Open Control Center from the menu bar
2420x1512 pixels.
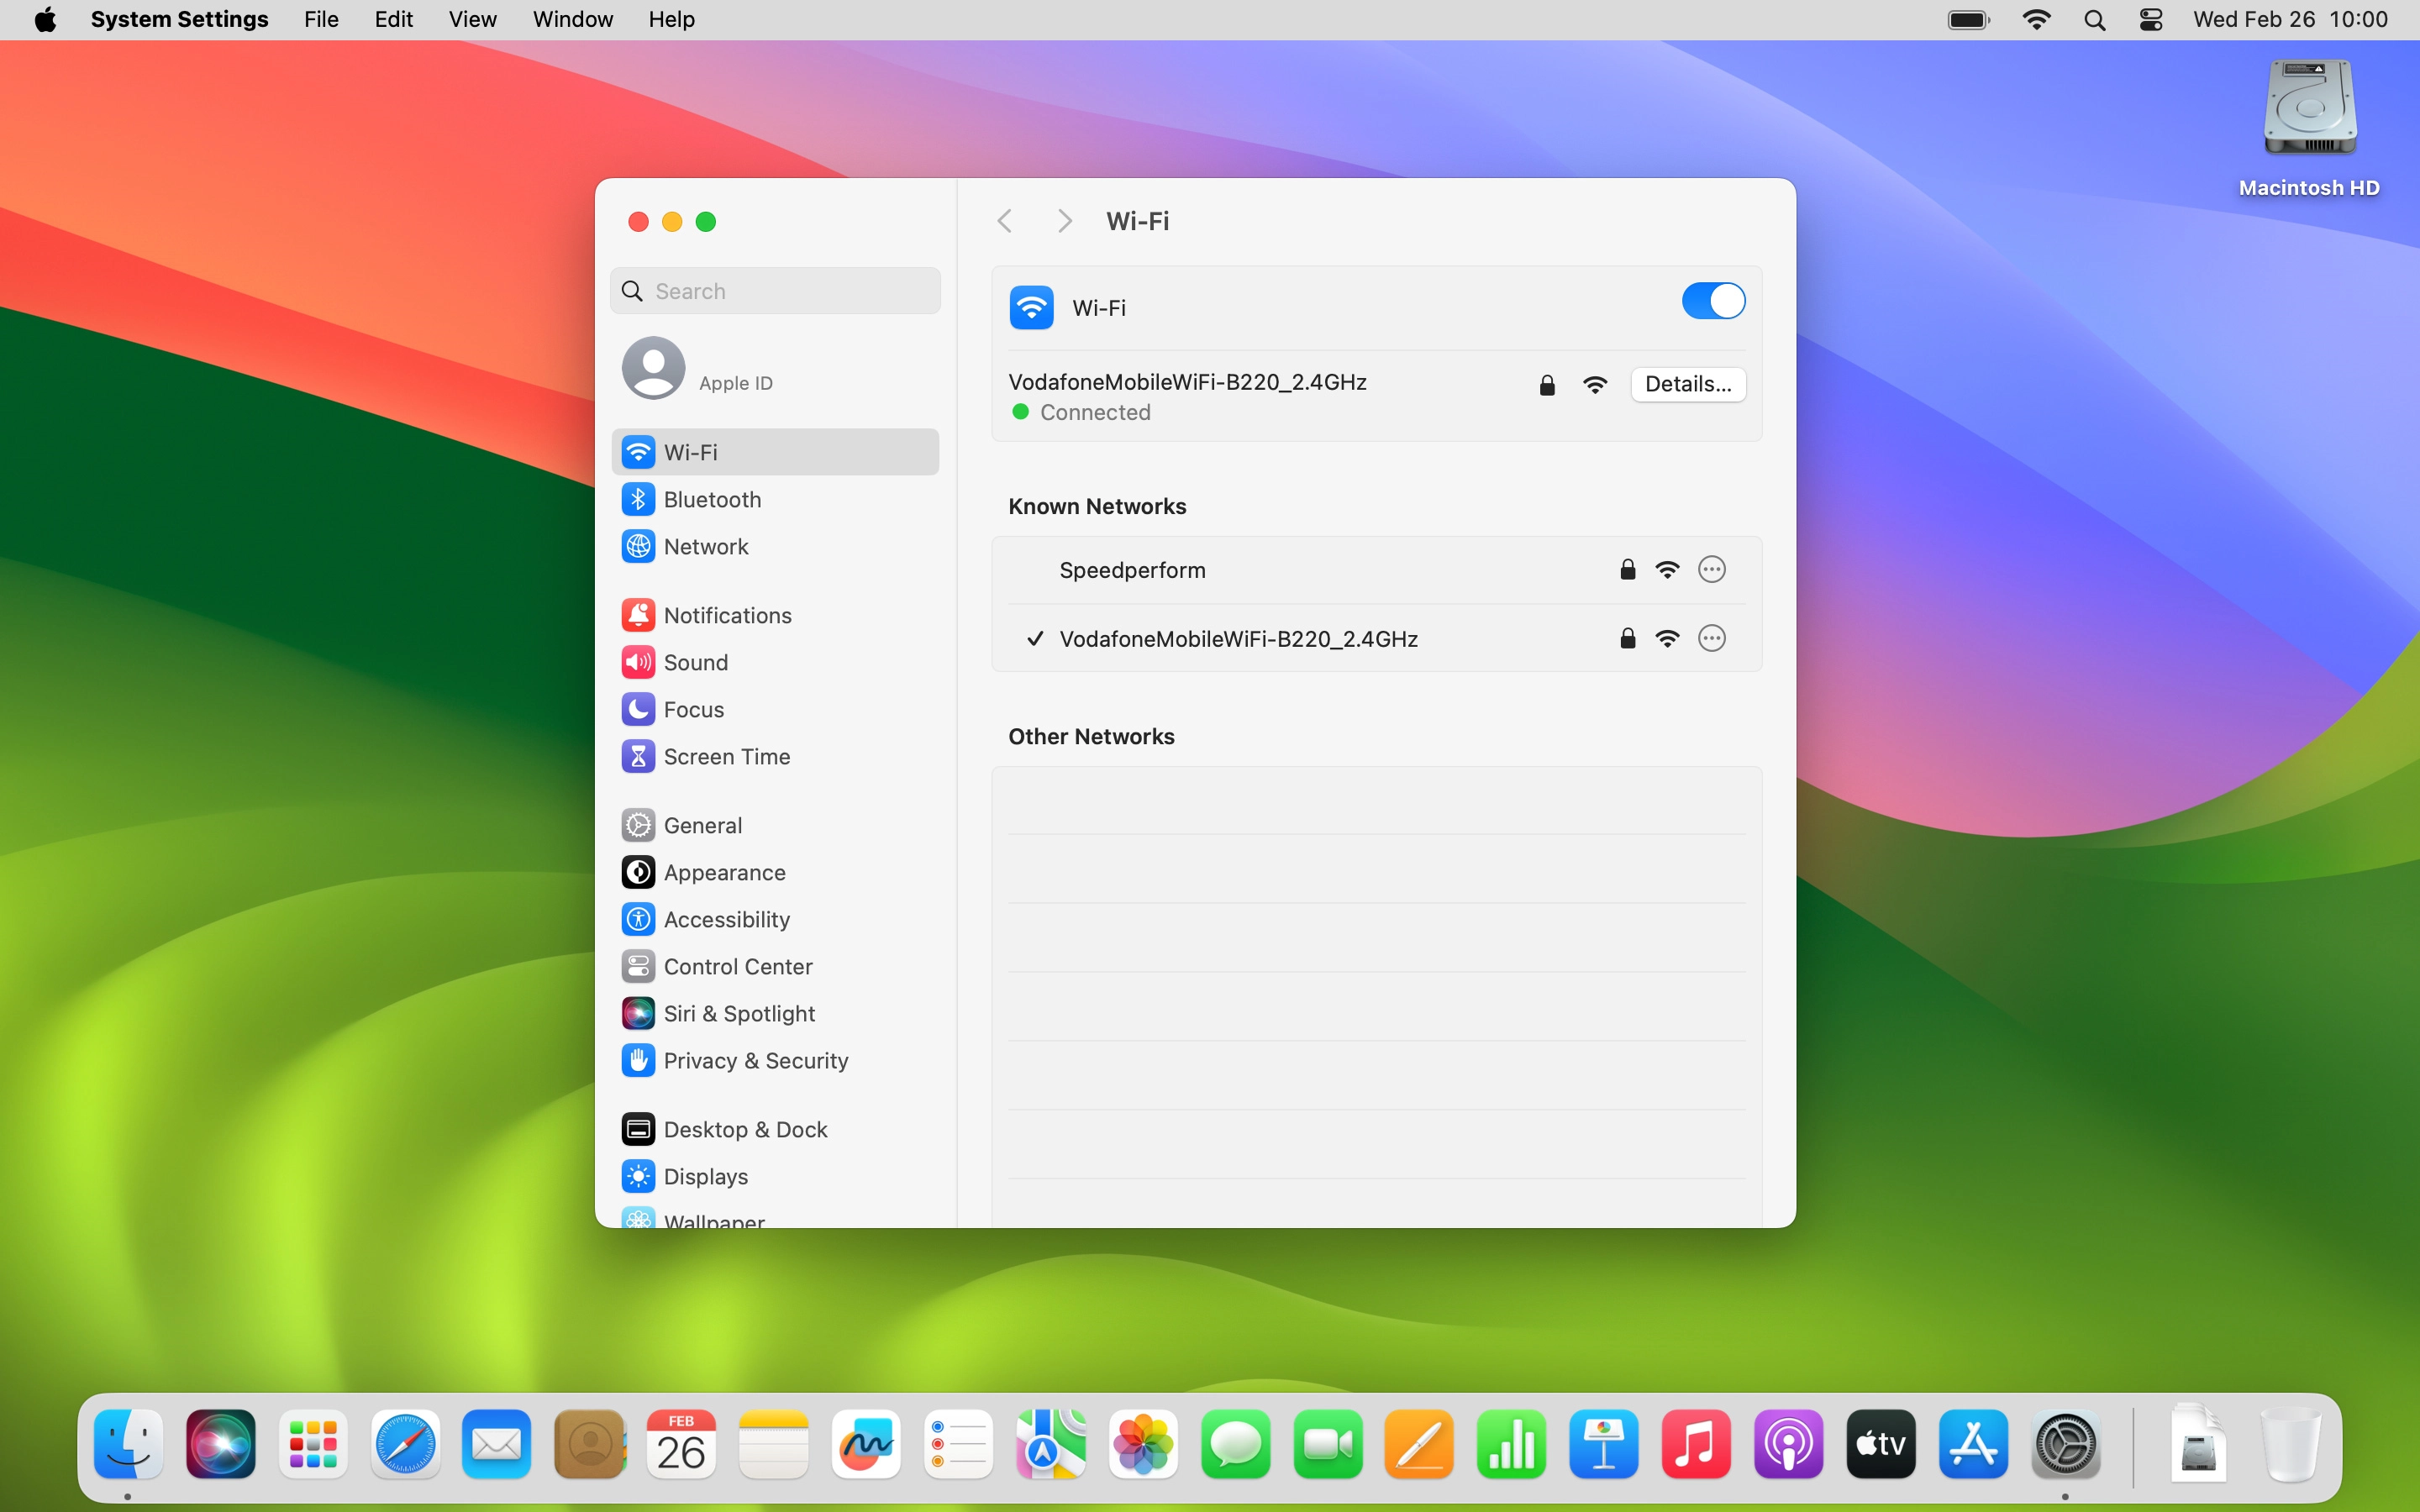pyautogui.click(x=2150, y=19)
